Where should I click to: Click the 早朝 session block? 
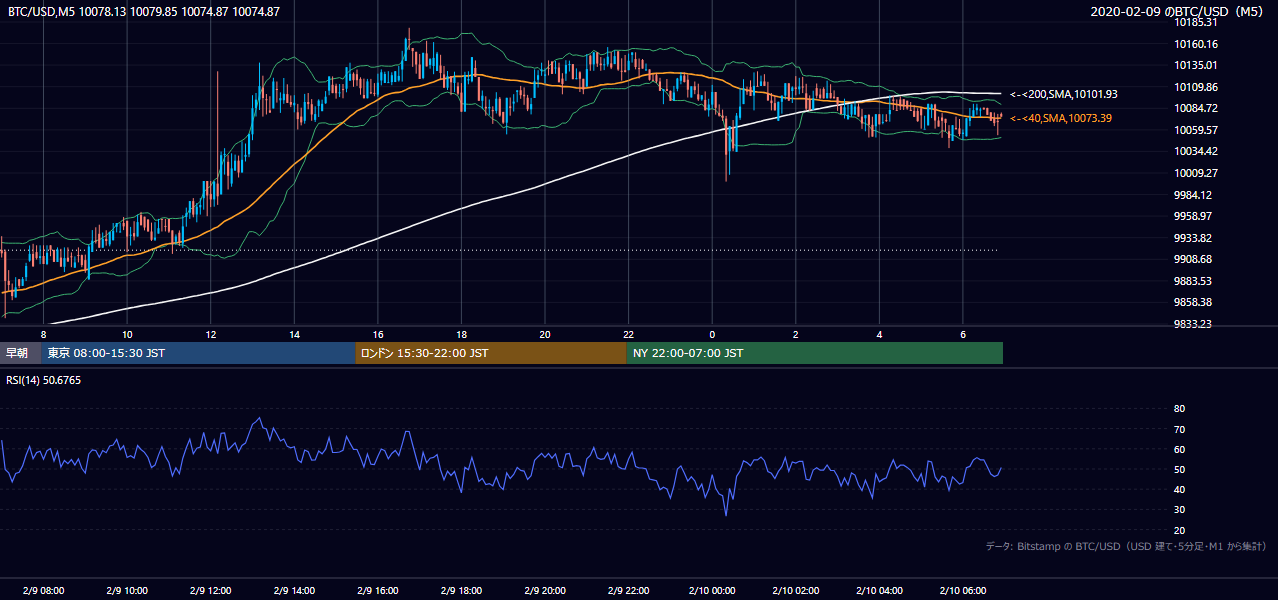pos(20,353)
